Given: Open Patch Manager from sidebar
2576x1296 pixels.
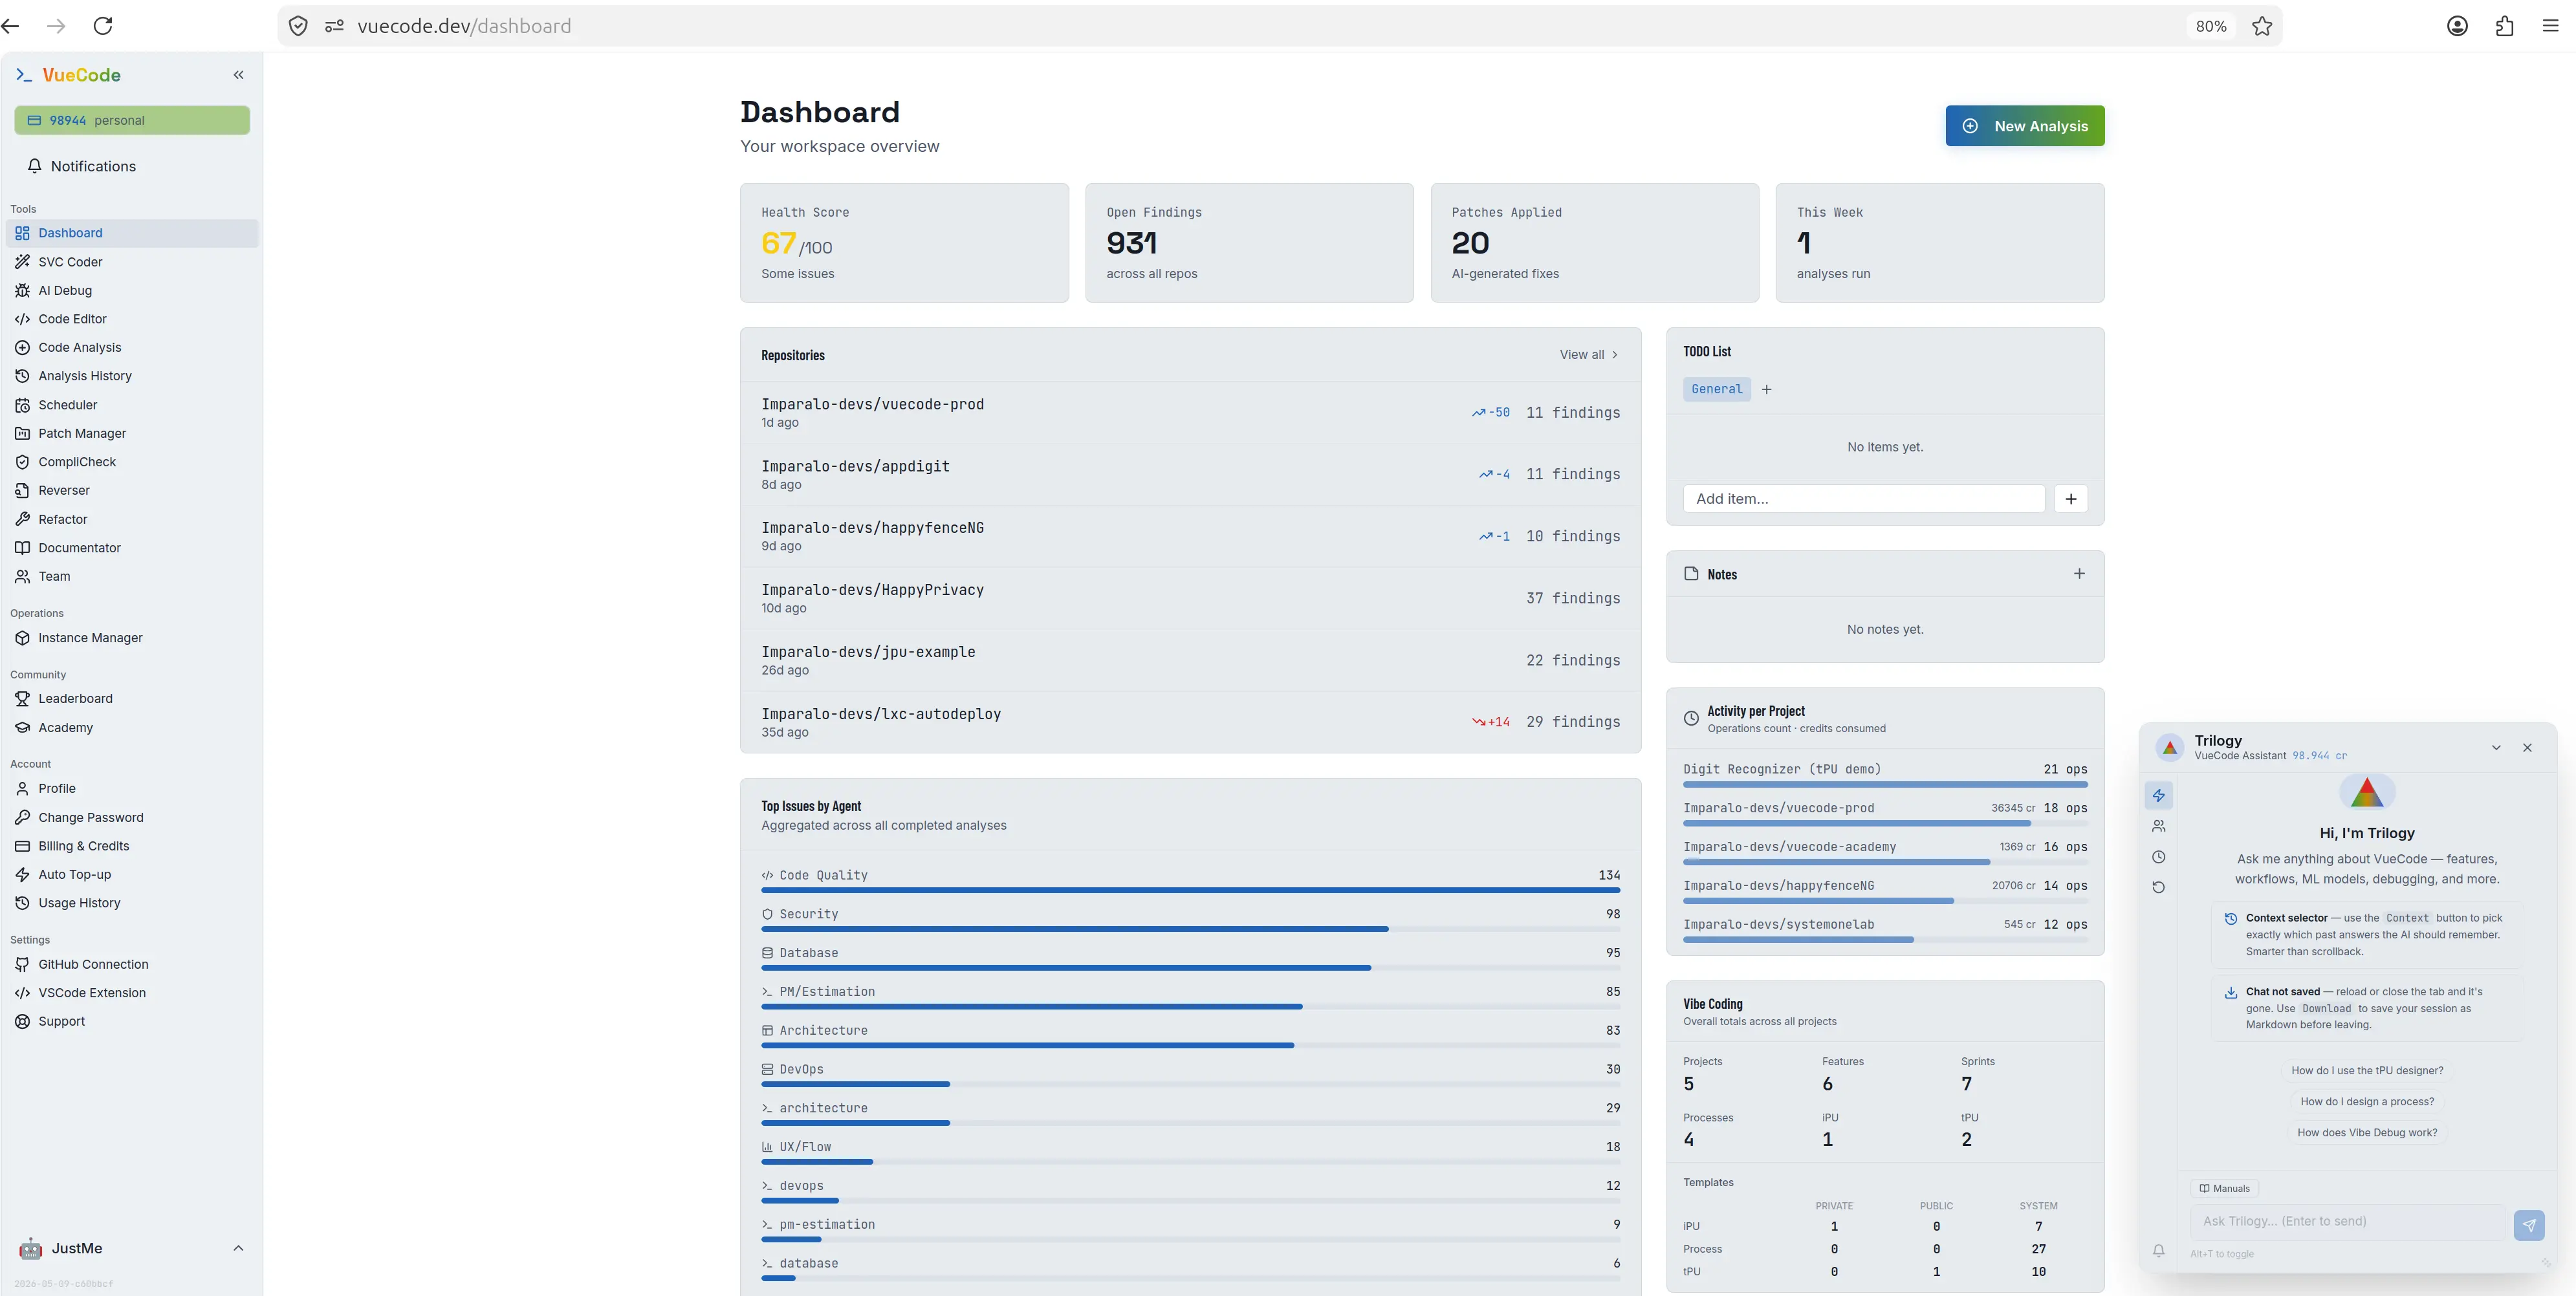Looking at the screenshot, I should [x=132, y=433].
